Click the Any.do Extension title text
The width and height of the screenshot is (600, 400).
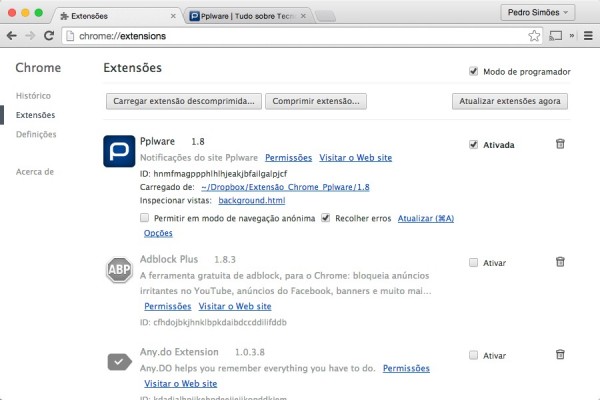(179, 352)
